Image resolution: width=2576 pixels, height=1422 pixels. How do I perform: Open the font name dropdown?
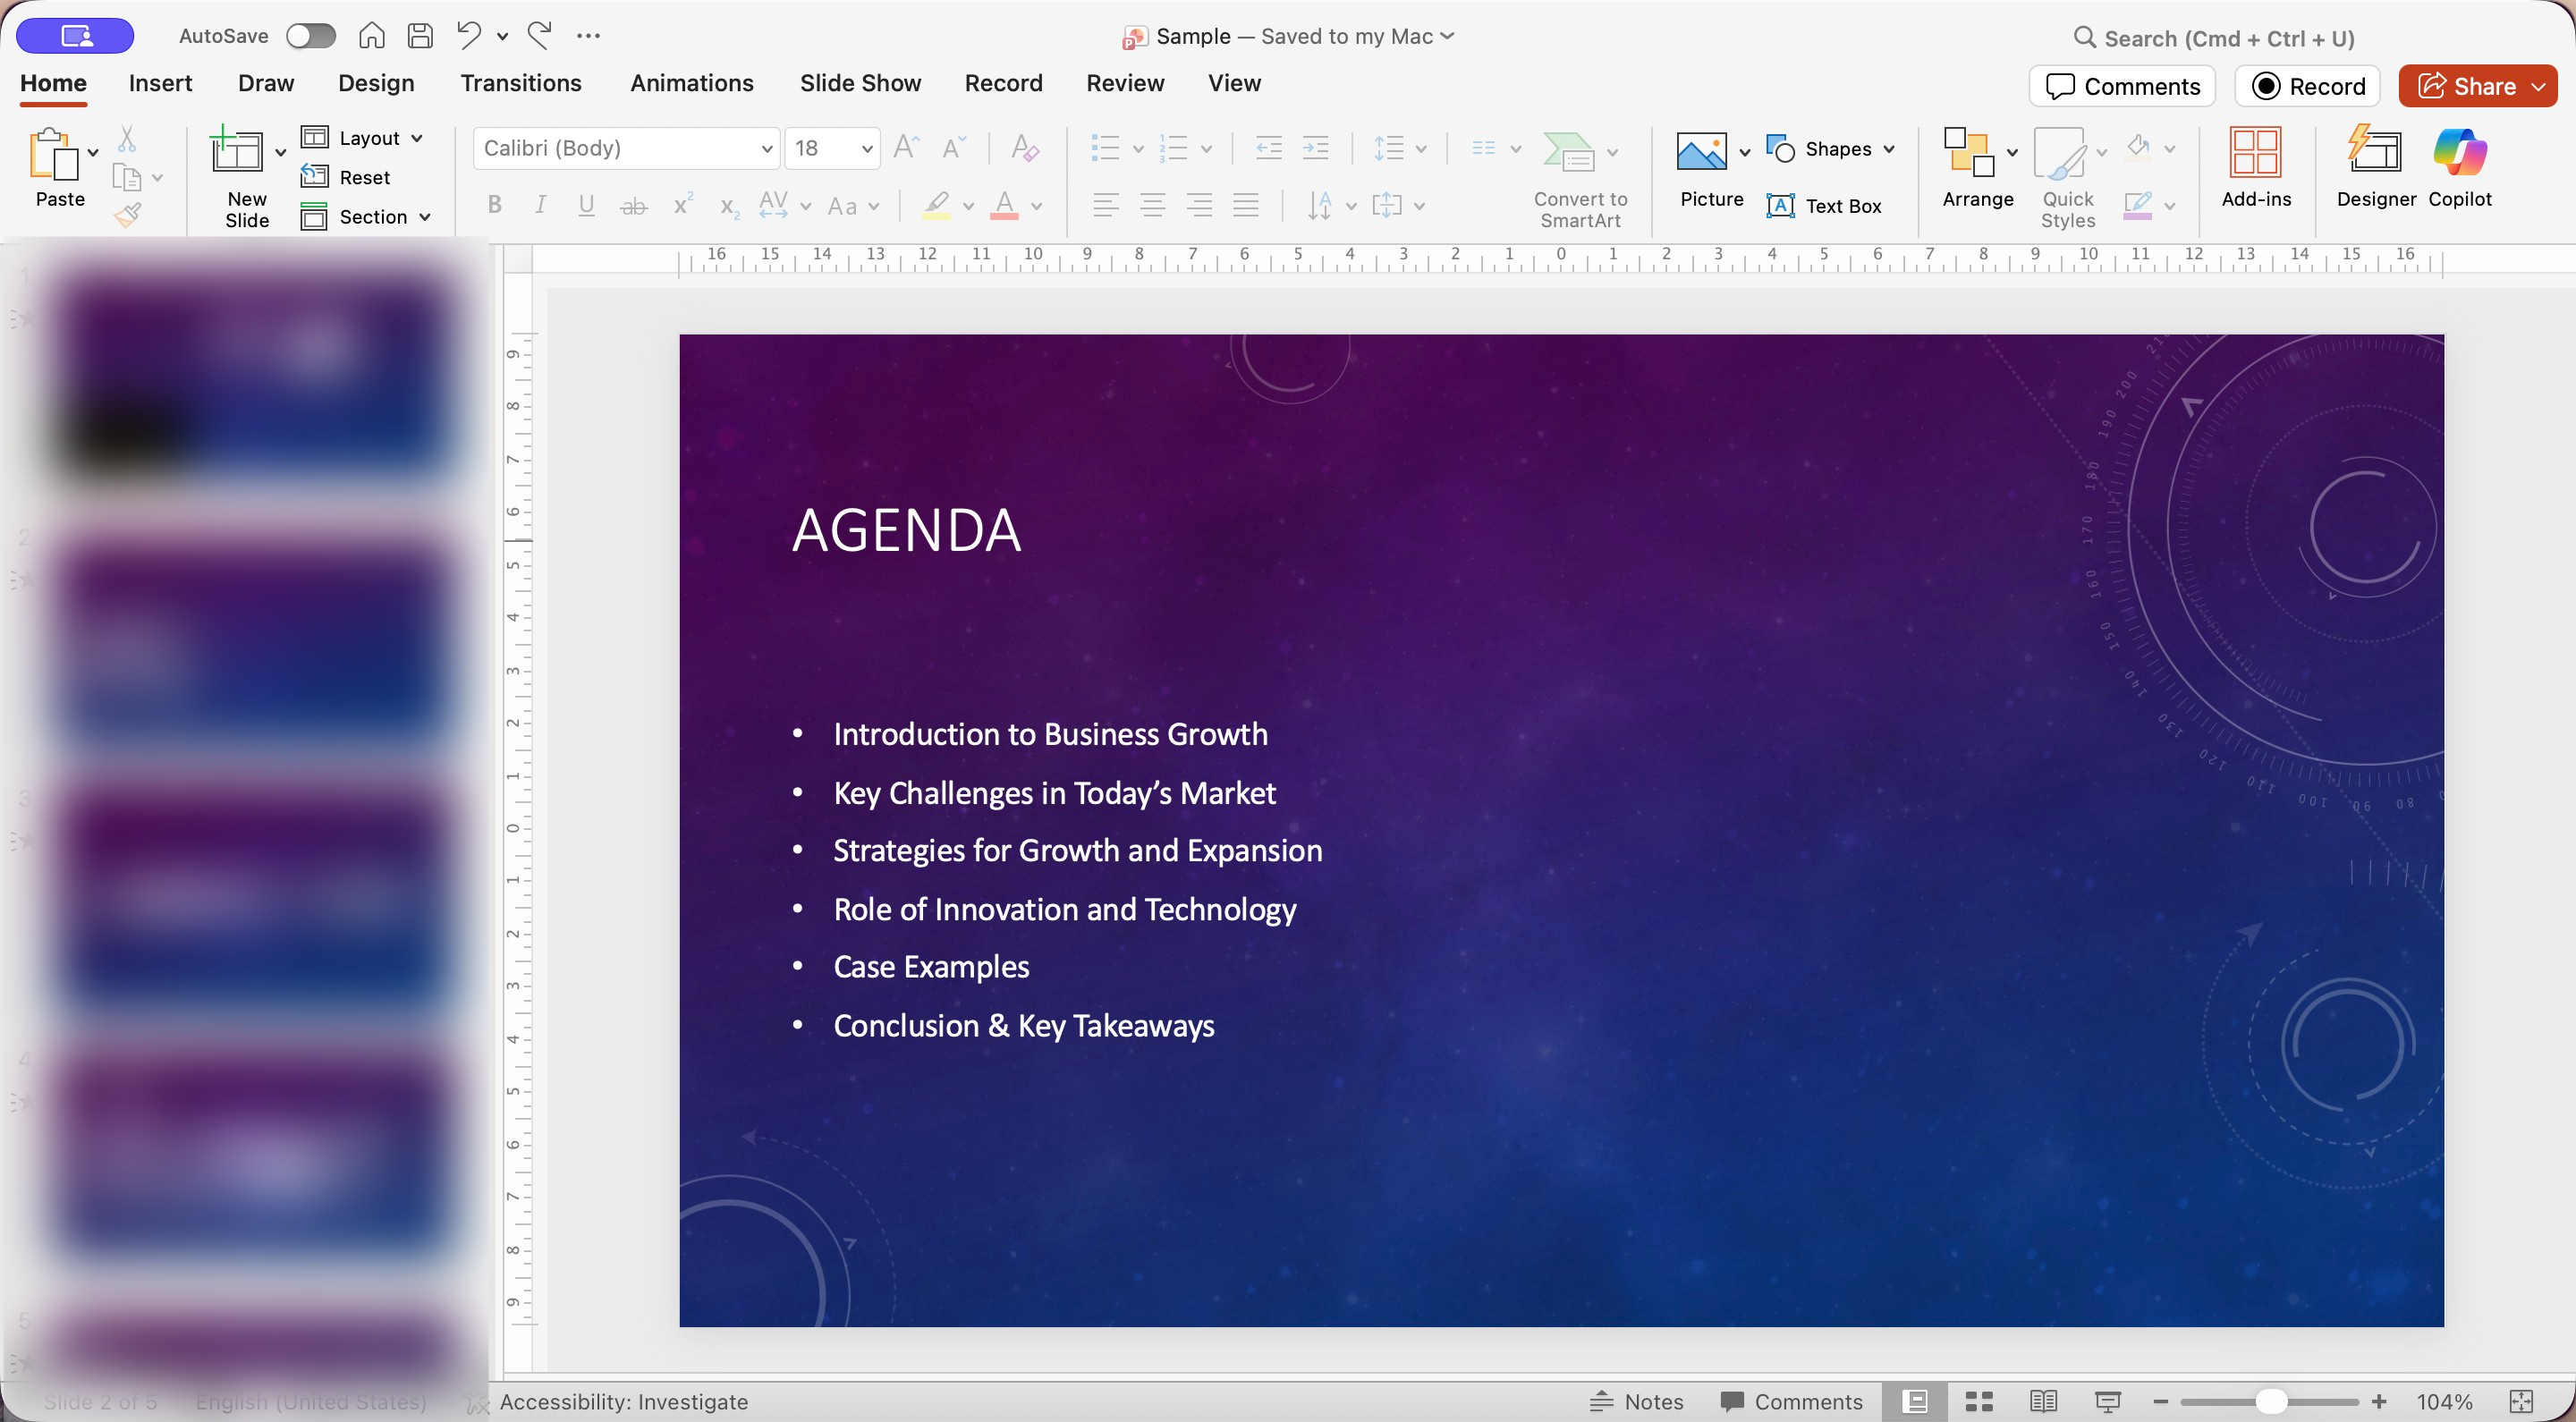pos(766,149)
